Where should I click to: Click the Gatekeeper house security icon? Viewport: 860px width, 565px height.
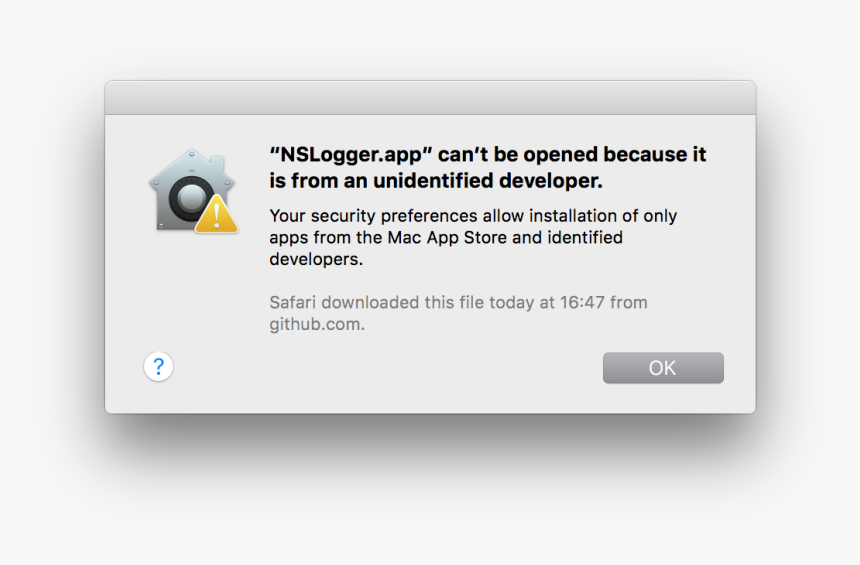[x=193, y=190]
